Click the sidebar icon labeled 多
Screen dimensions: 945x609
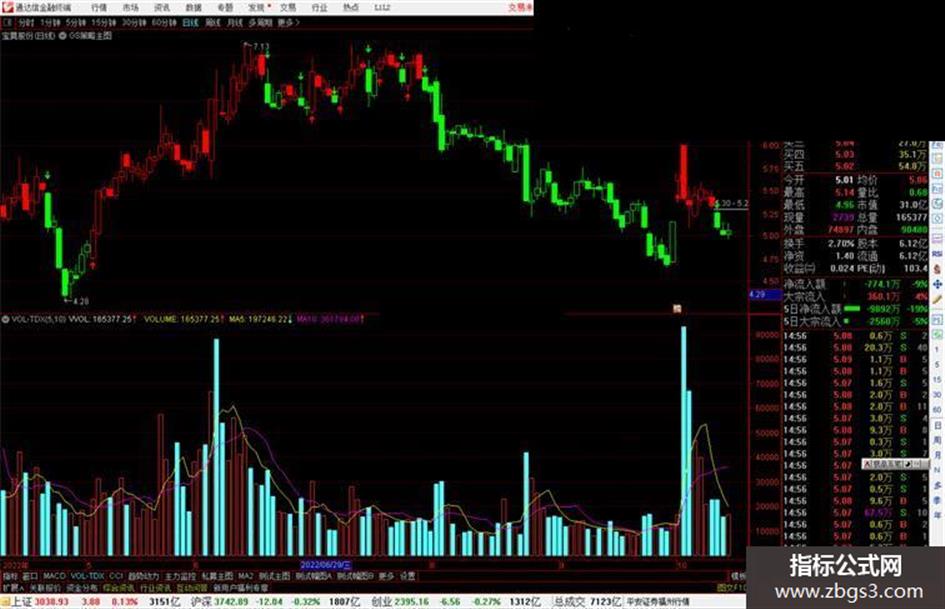tap(937, 485)
